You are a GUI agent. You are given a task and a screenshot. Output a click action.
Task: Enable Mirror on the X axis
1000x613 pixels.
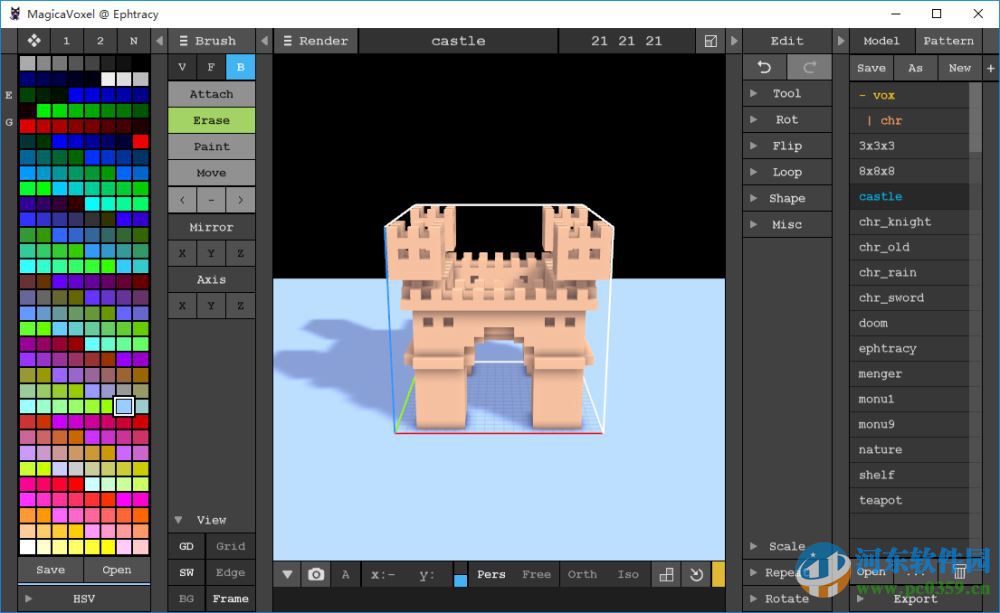[x=181, y=253]
